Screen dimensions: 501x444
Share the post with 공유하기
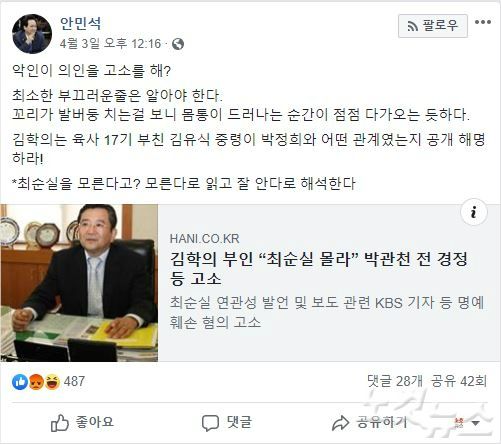(x=370, y=423)
